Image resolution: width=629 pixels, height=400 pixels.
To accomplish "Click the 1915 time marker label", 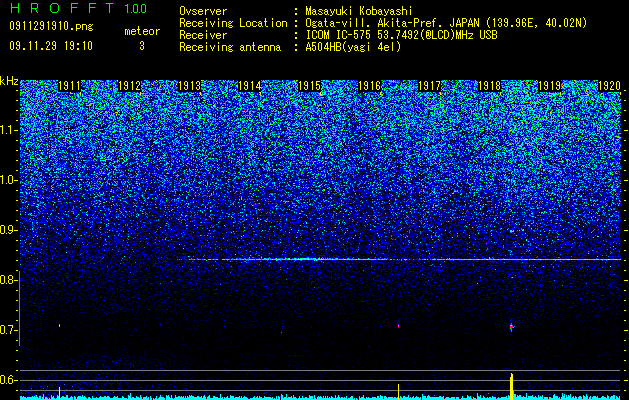I will pyautogui.click(x=310, y=86).
